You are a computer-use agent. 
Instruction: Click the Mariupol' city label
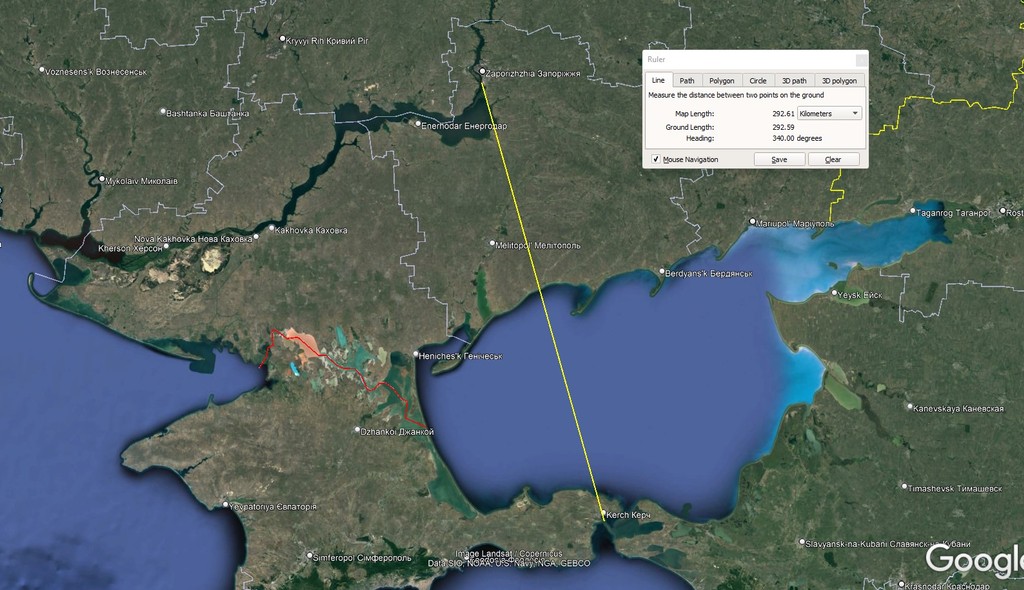pyautogui.click(x=795, y=223)
